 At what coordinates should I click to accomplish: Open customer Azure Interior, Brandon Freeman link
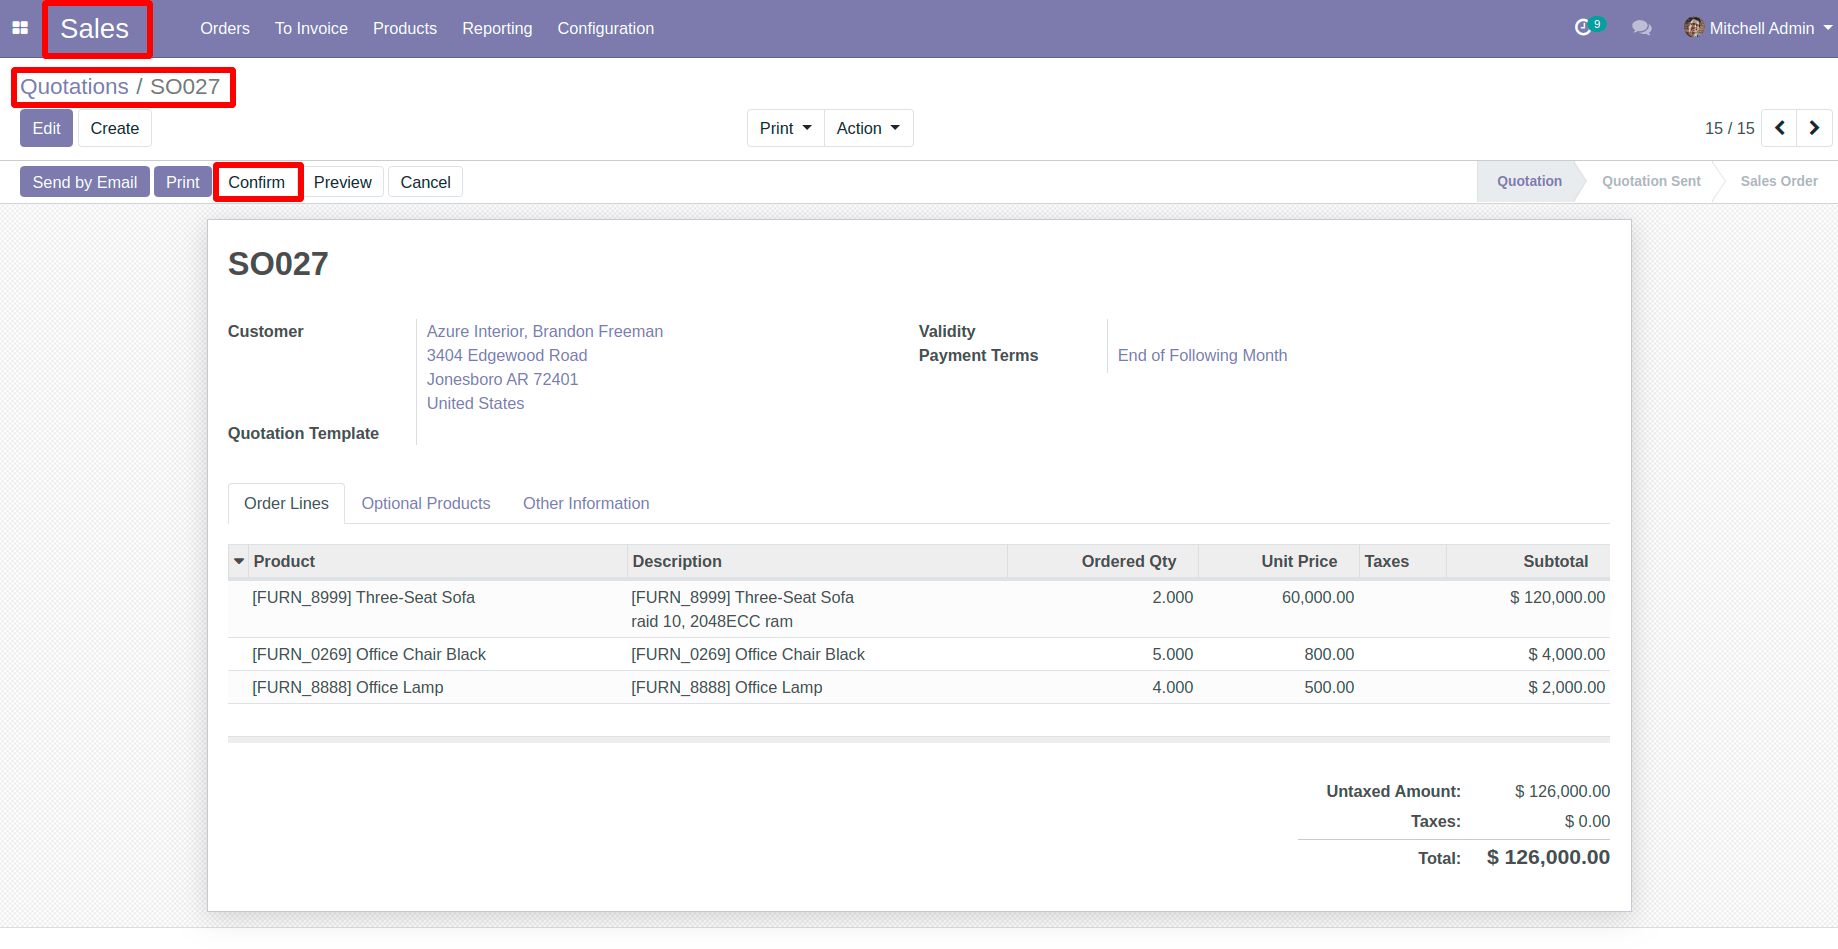(545, 331)
